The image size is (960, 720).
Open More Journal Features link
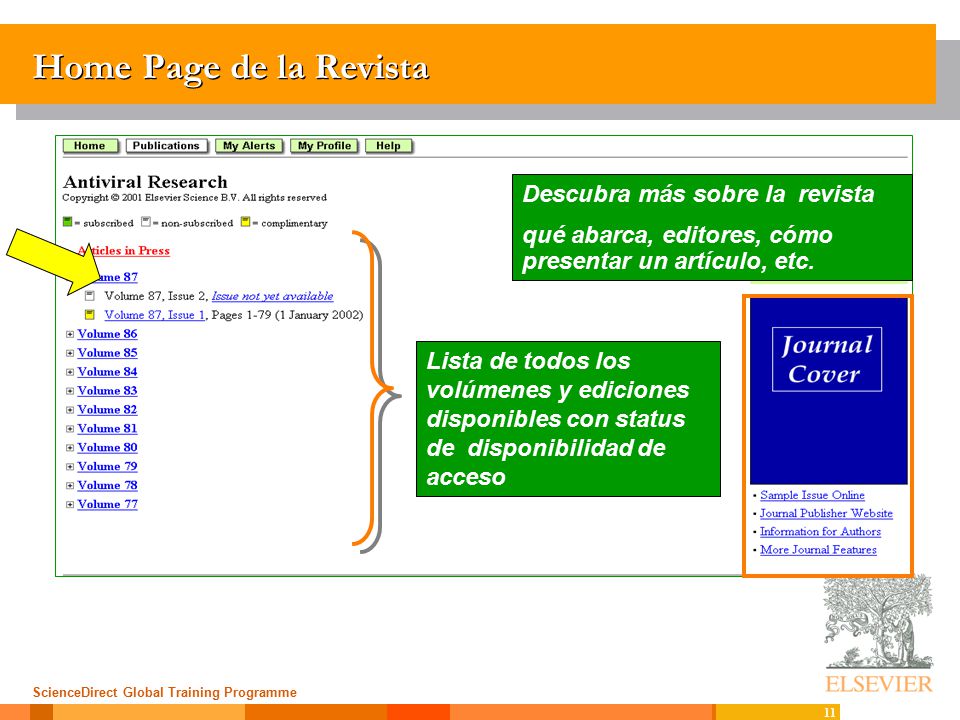(x=819, y=550)
